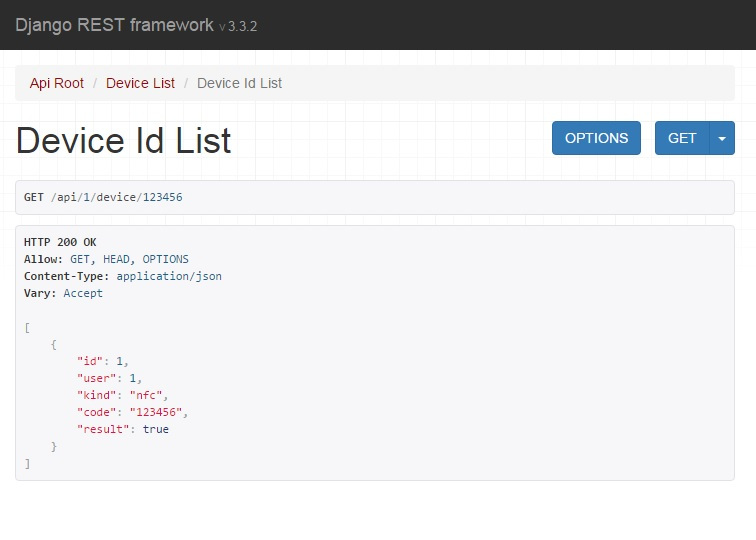756x540 pixels.
Task: Open the GET format dropdown caret
Action: pyautogui.click(x=722, y=138)
